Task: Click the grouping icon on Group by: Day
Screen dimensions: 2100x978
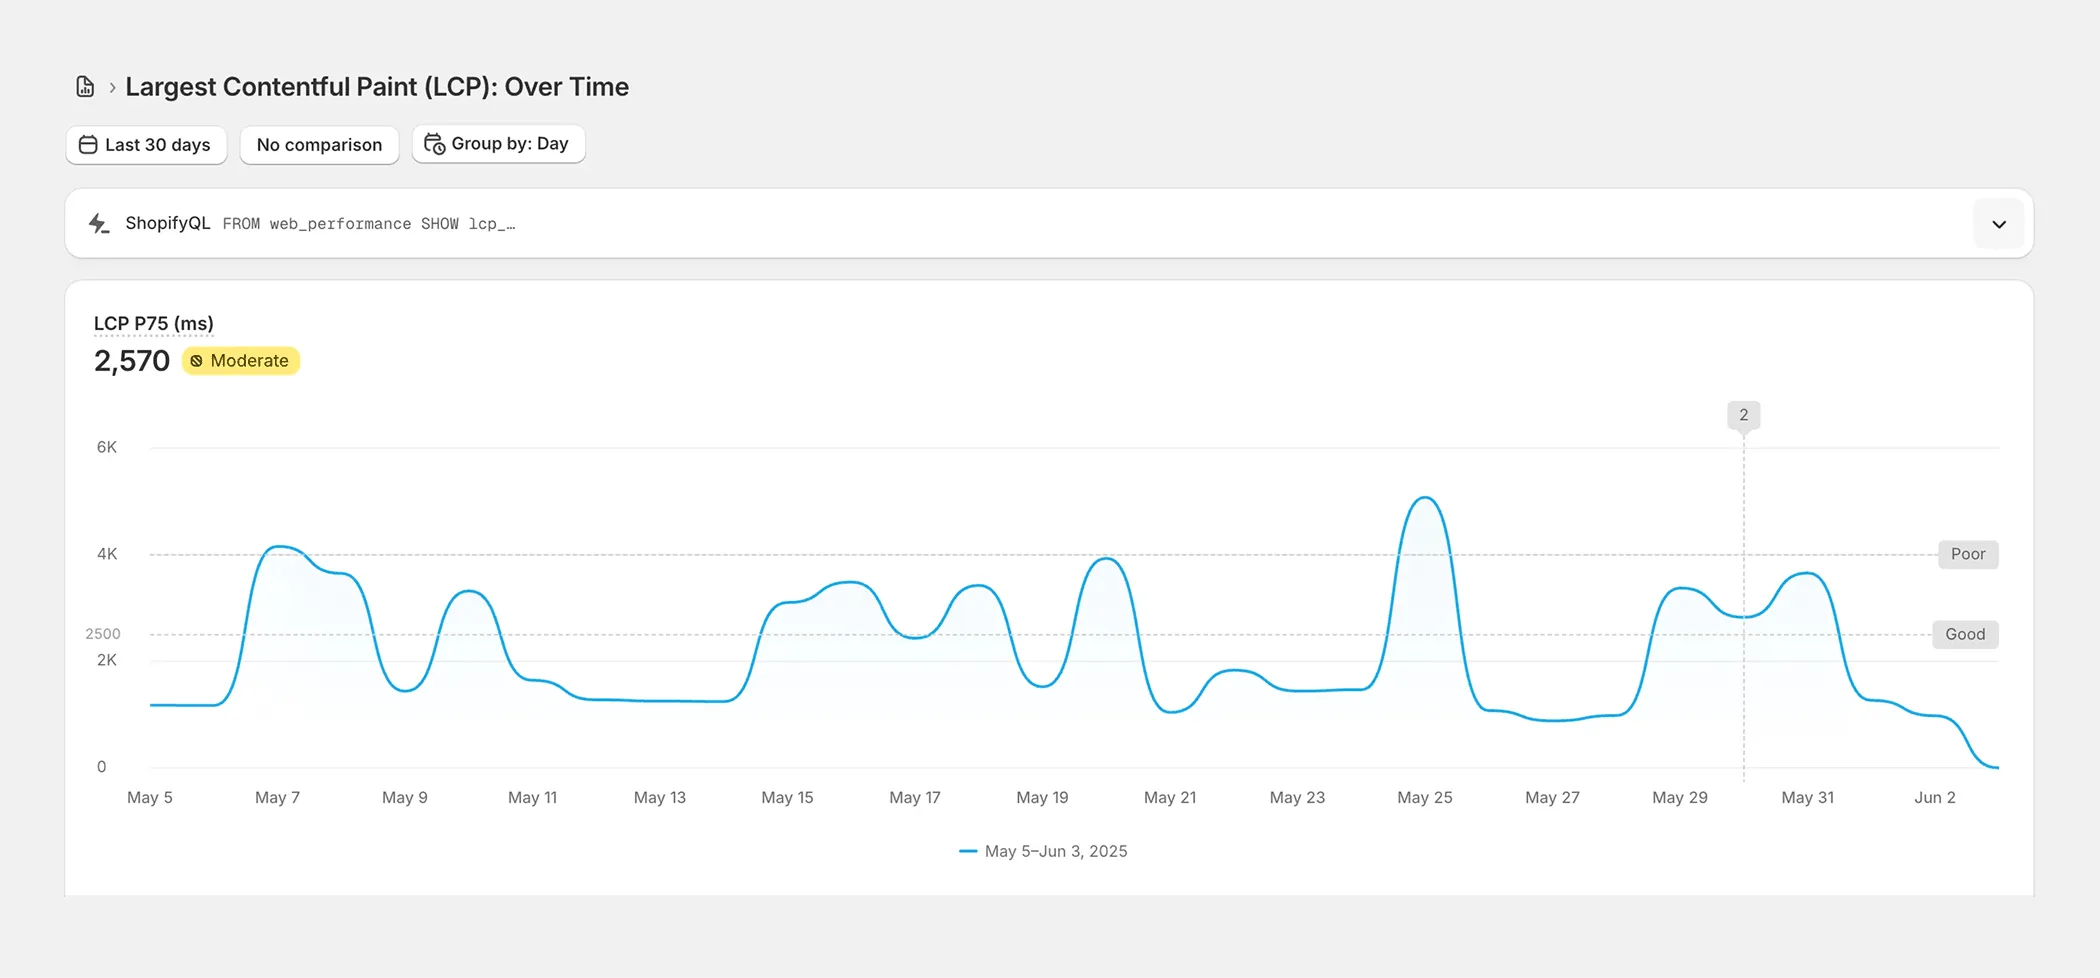Action: 434,144
